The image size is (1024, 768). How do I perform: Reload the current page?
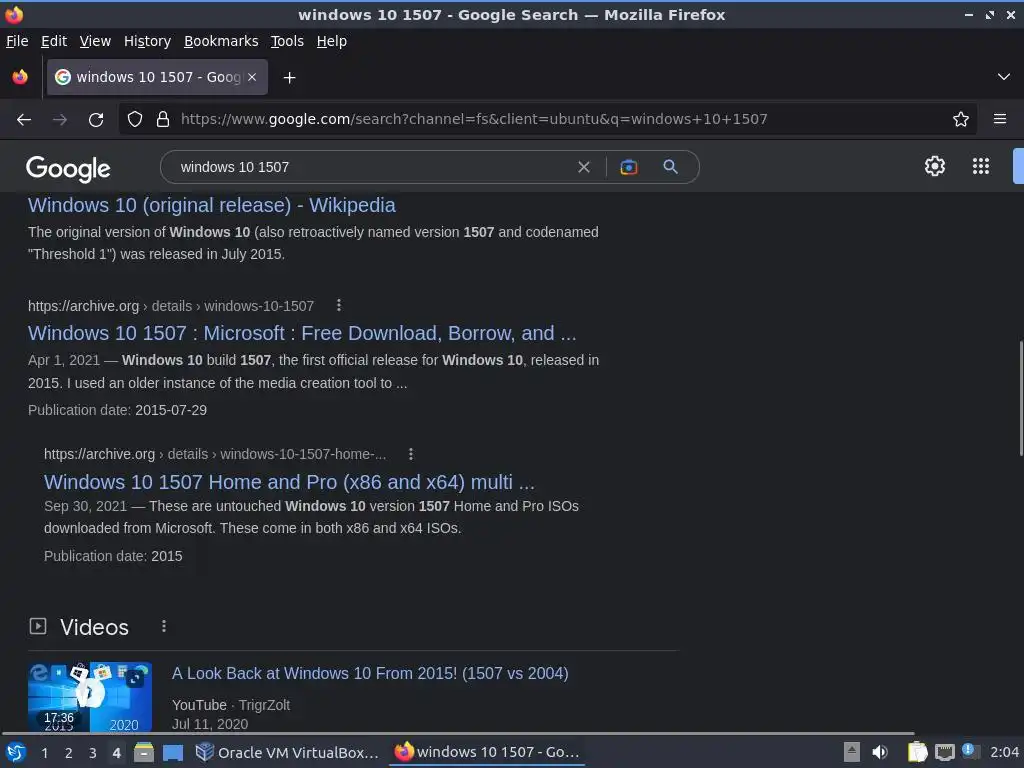click(96, 120)
